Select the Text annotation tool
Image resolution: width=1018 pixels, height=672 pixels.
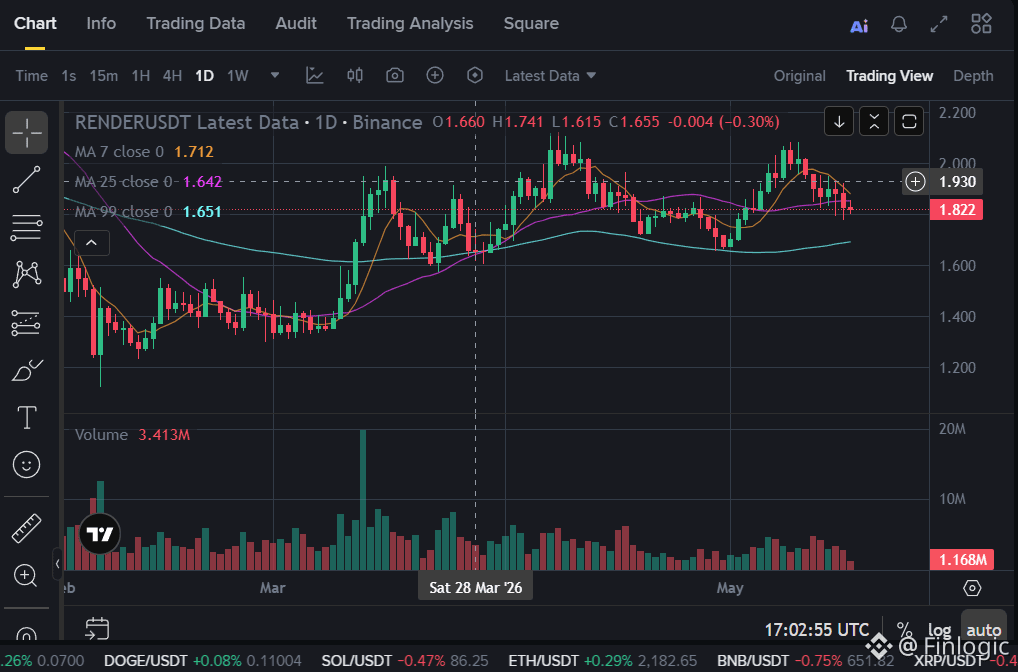(27, 417)
